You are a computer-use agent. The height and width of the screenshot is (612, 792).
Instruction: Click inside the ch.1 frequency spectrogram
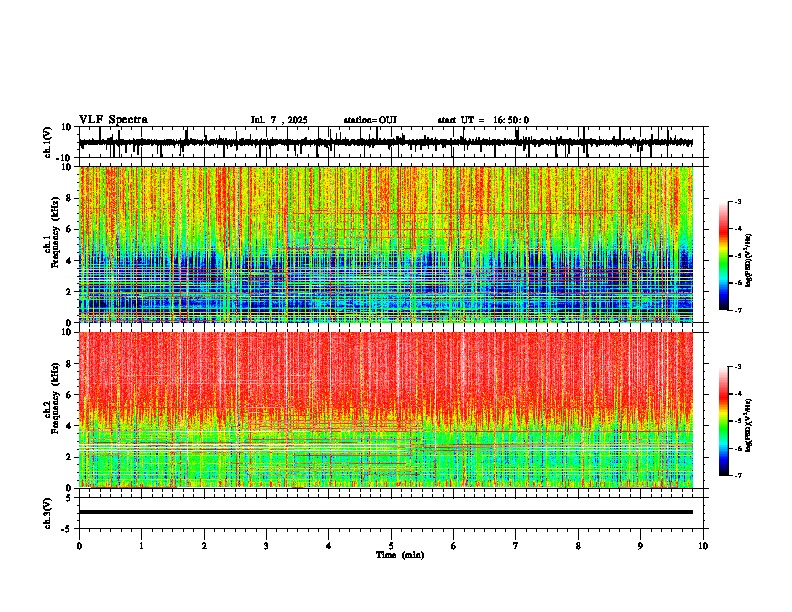click(x=386, y=244)
